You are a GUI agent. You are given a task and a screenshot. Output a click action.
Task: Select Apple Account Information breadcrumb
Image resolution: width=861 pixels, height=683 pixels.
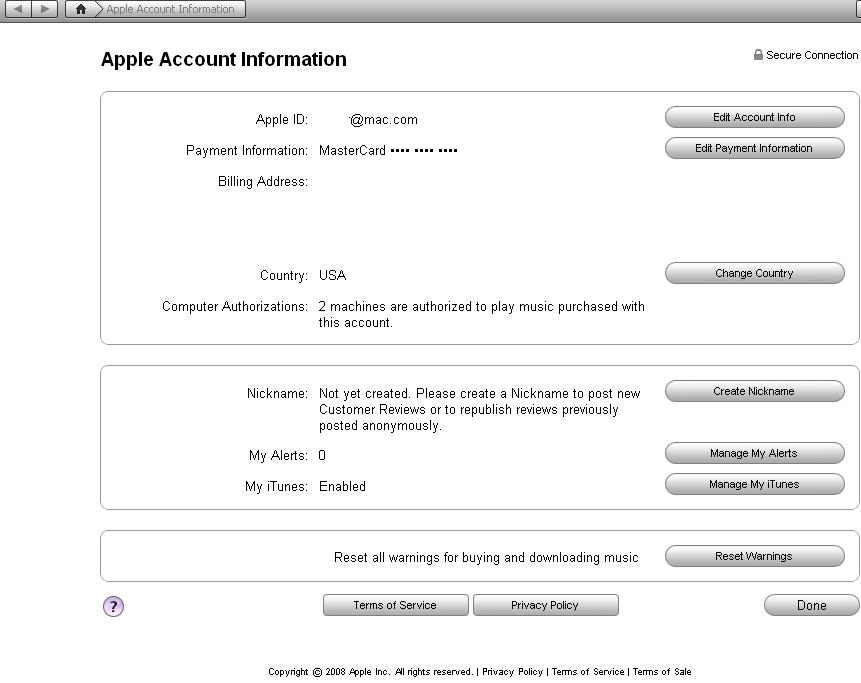(170, 9)
